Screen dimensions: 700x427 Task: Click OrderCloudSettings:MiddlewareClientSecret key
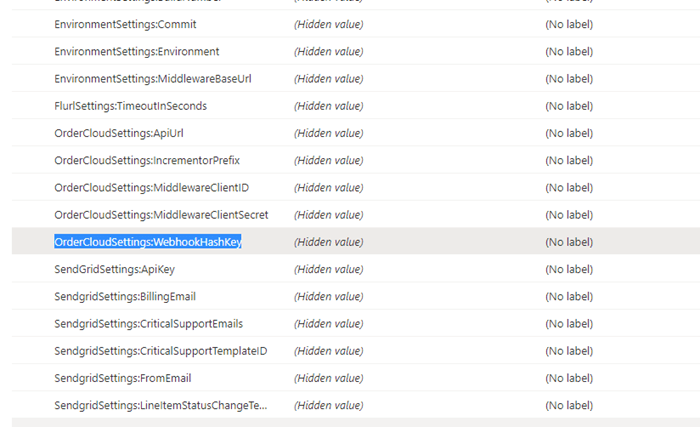click(161, 215)
